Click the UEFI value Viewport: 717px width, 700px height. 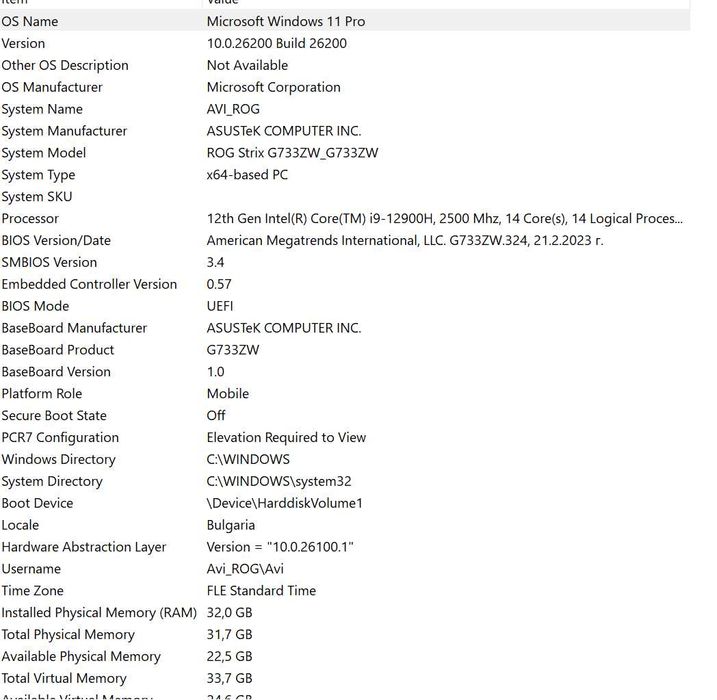(220, 306)
